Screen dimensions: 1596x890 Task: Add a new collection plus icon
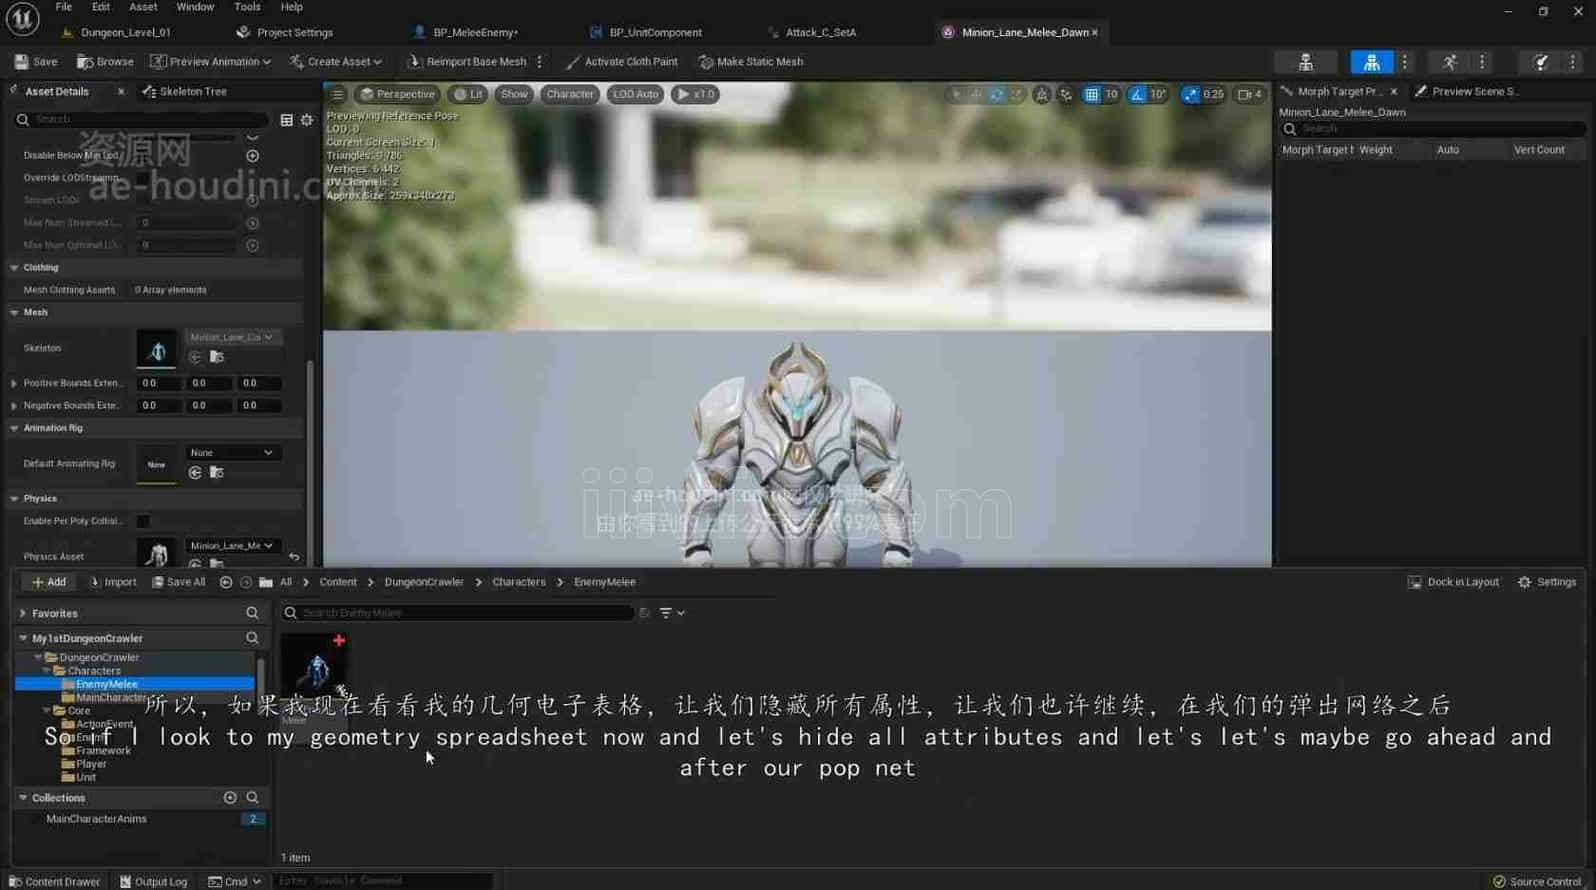point(230,798)
